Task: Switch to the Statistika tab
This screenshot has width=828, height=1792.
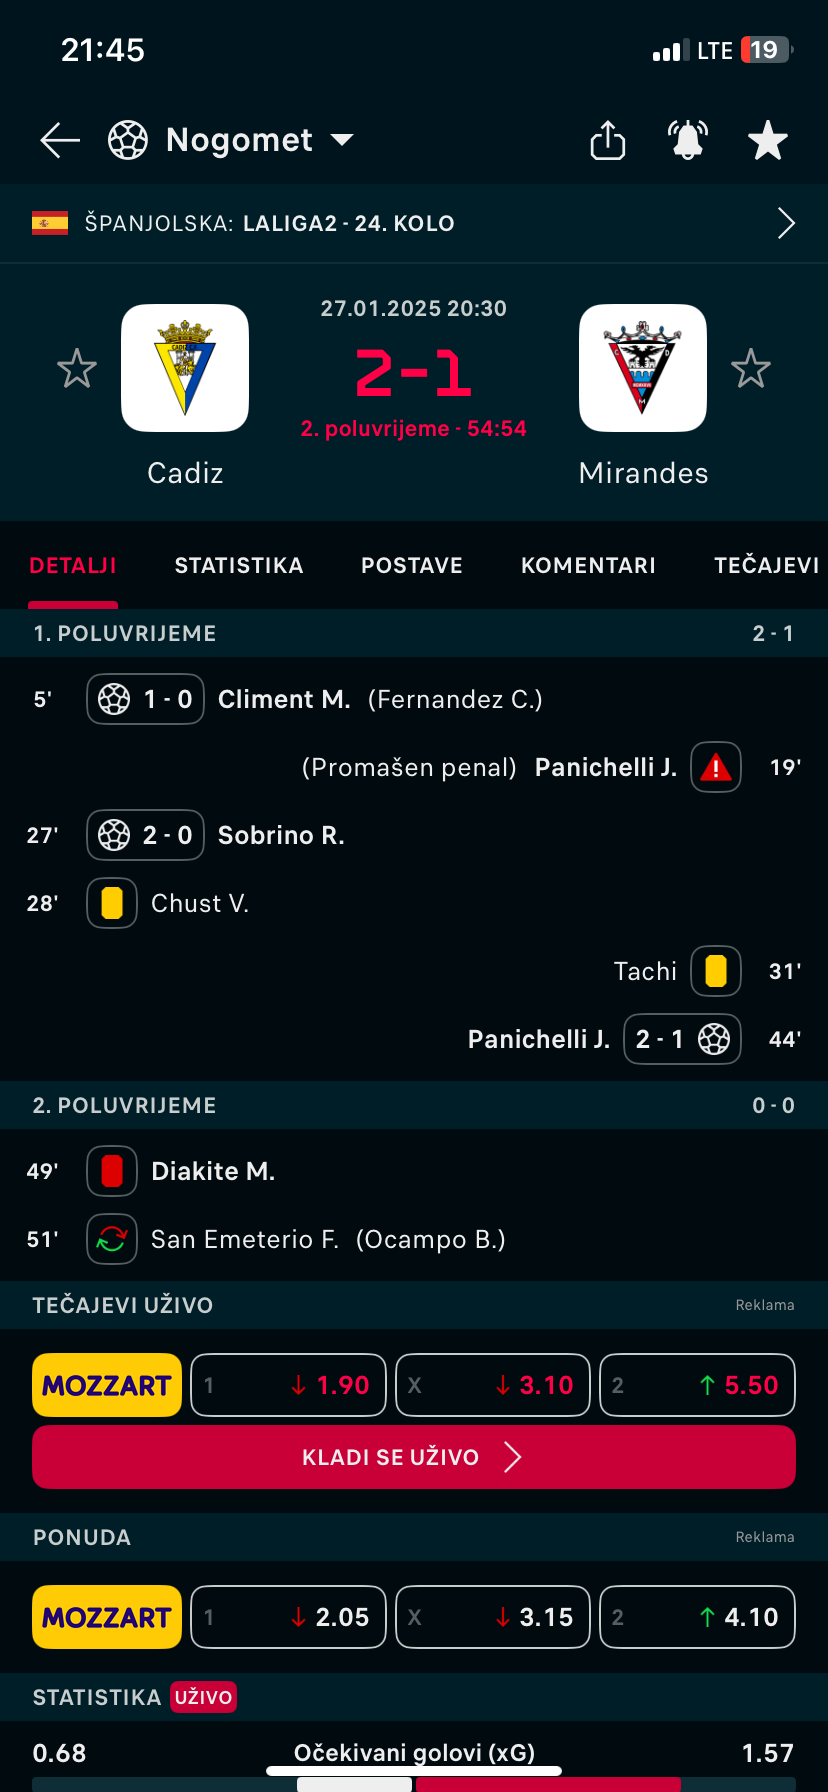Action: 239,566
